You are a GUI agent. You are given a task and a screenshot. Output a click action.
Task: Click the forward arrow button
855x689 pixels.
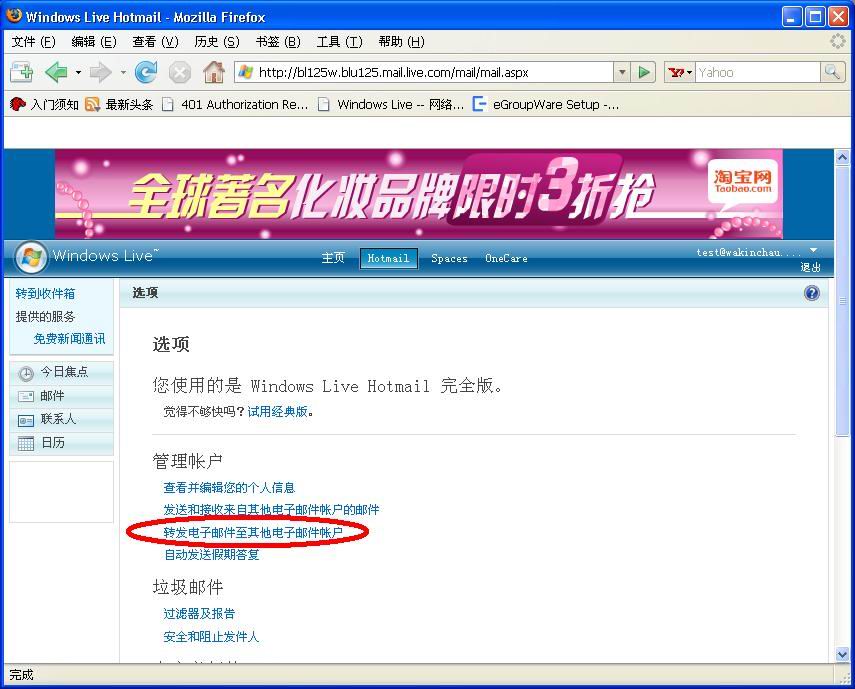point(101,72)
